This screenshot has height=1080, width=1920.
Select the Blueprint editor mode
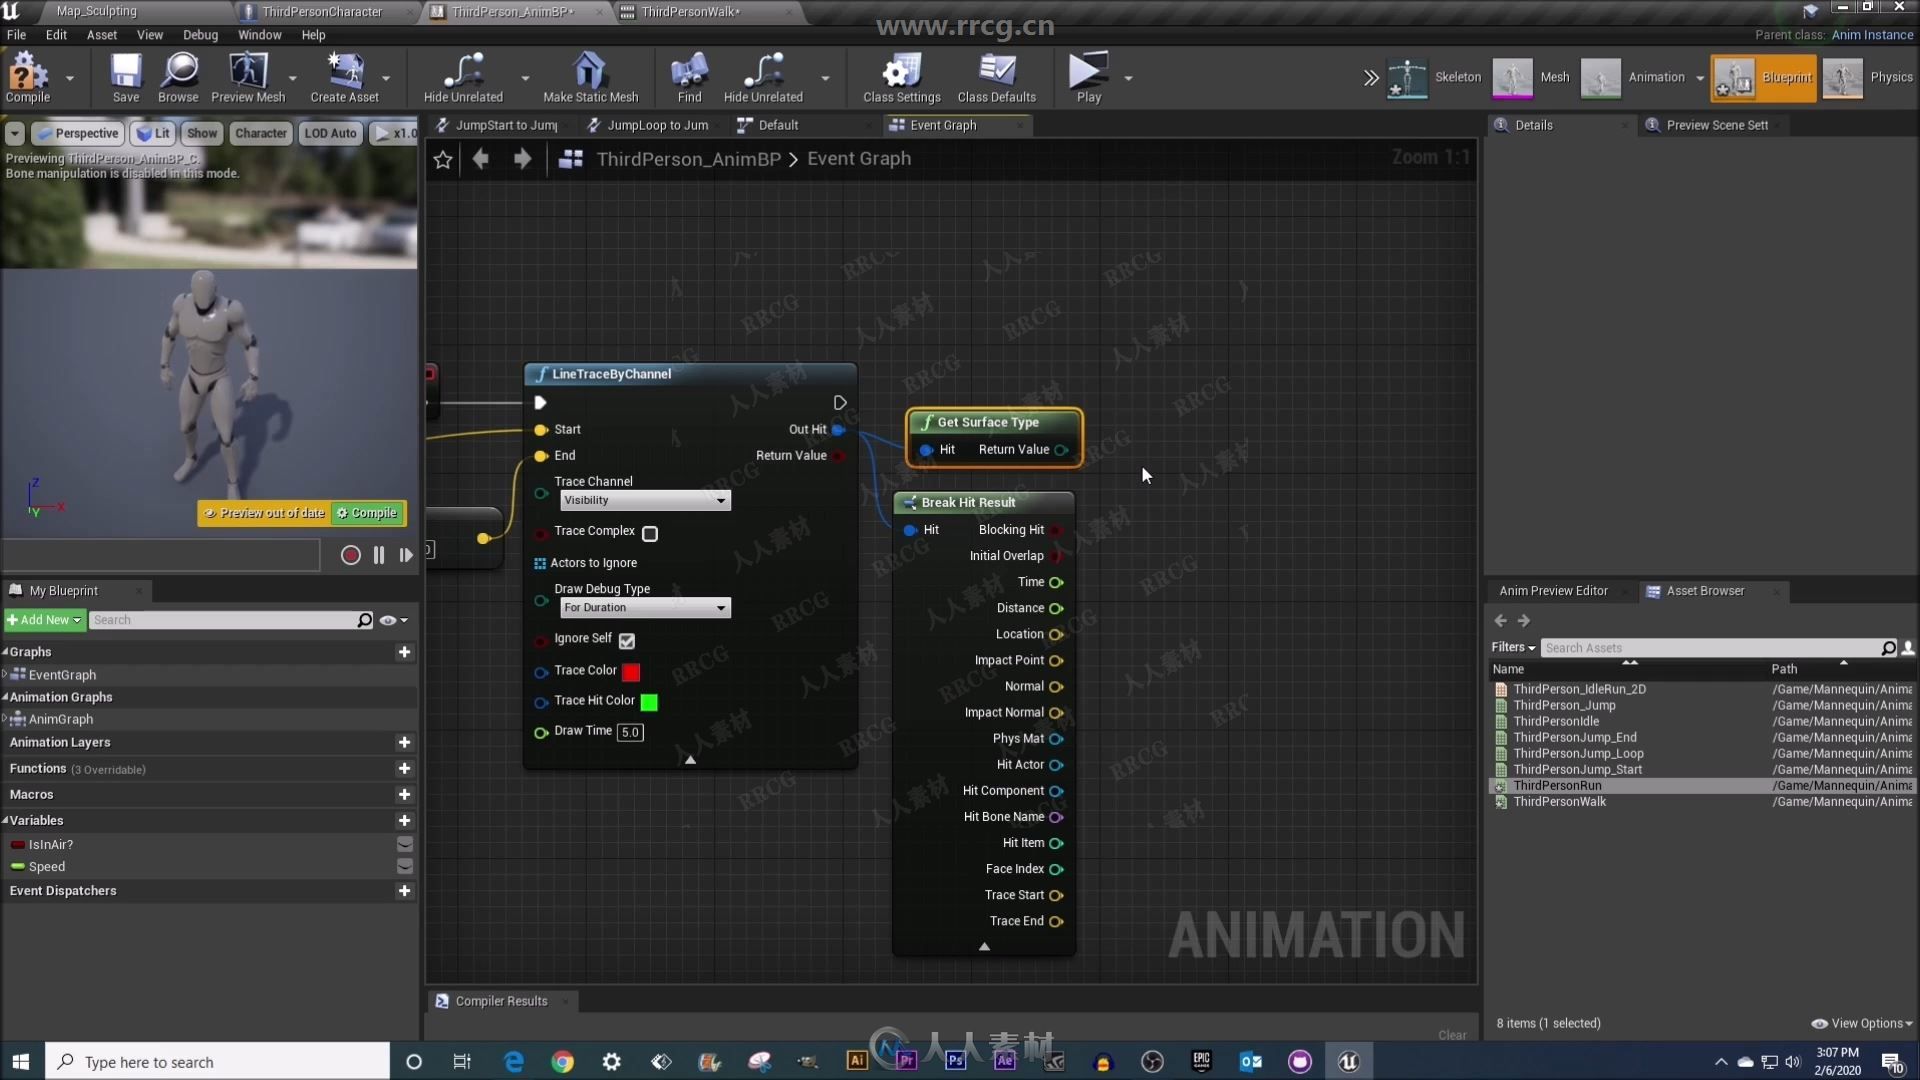click(x=1764, y=77)
